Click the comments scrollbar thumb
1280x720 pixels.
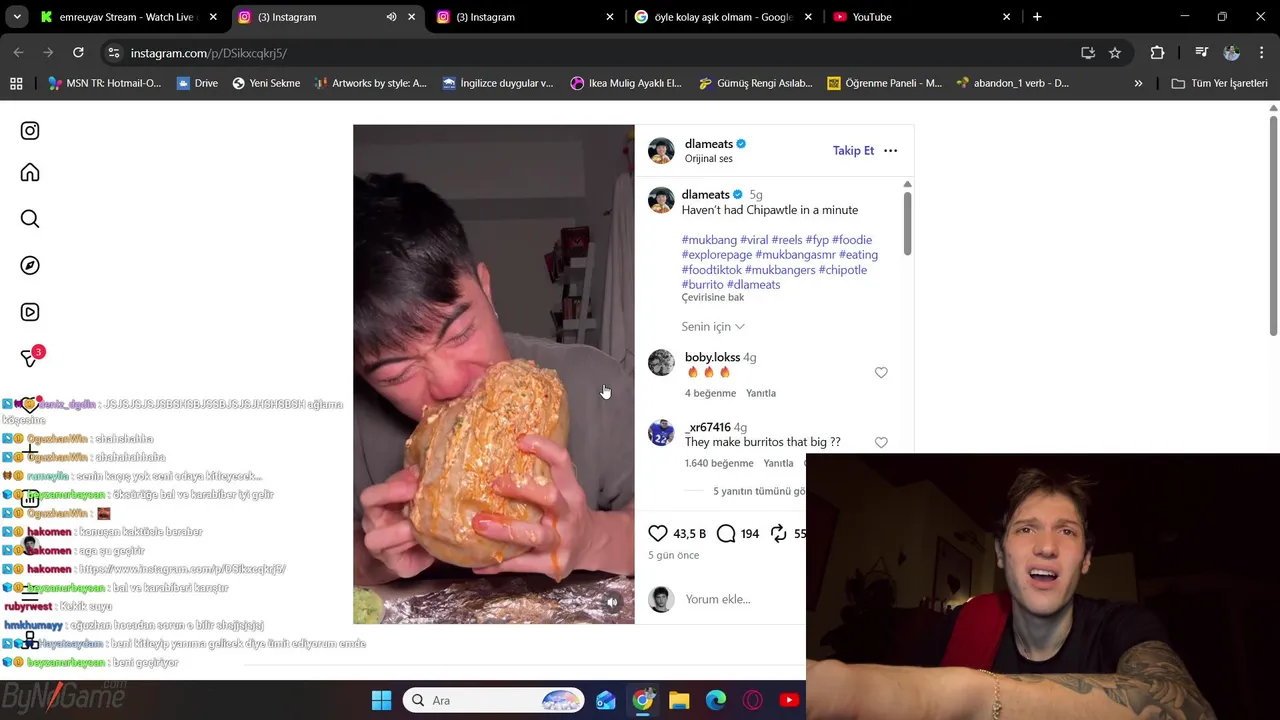907,223
